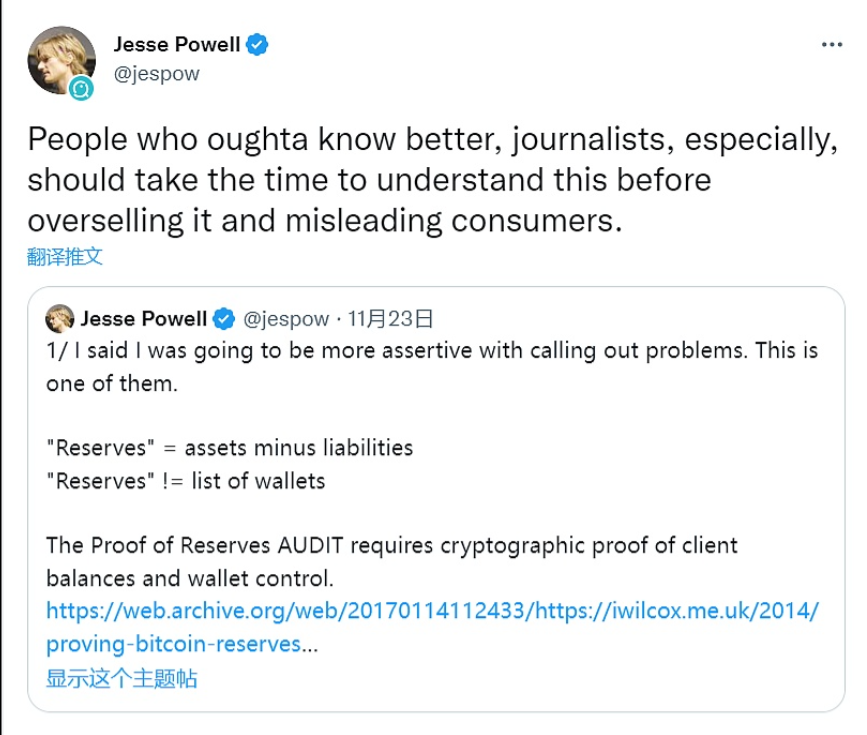Click the blue verified badge beside the top name
This screenshot has width=867, height=735.
258,45
